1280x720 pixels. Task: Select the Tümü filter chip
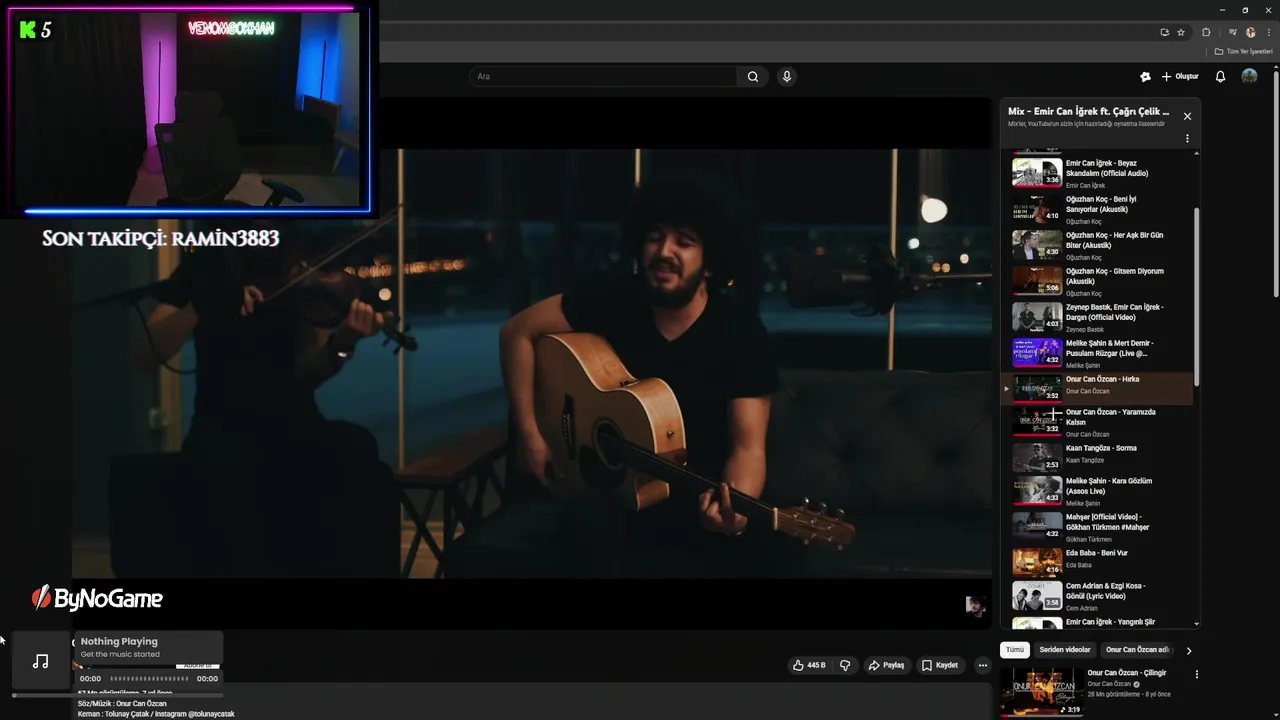click(1015, 650)
